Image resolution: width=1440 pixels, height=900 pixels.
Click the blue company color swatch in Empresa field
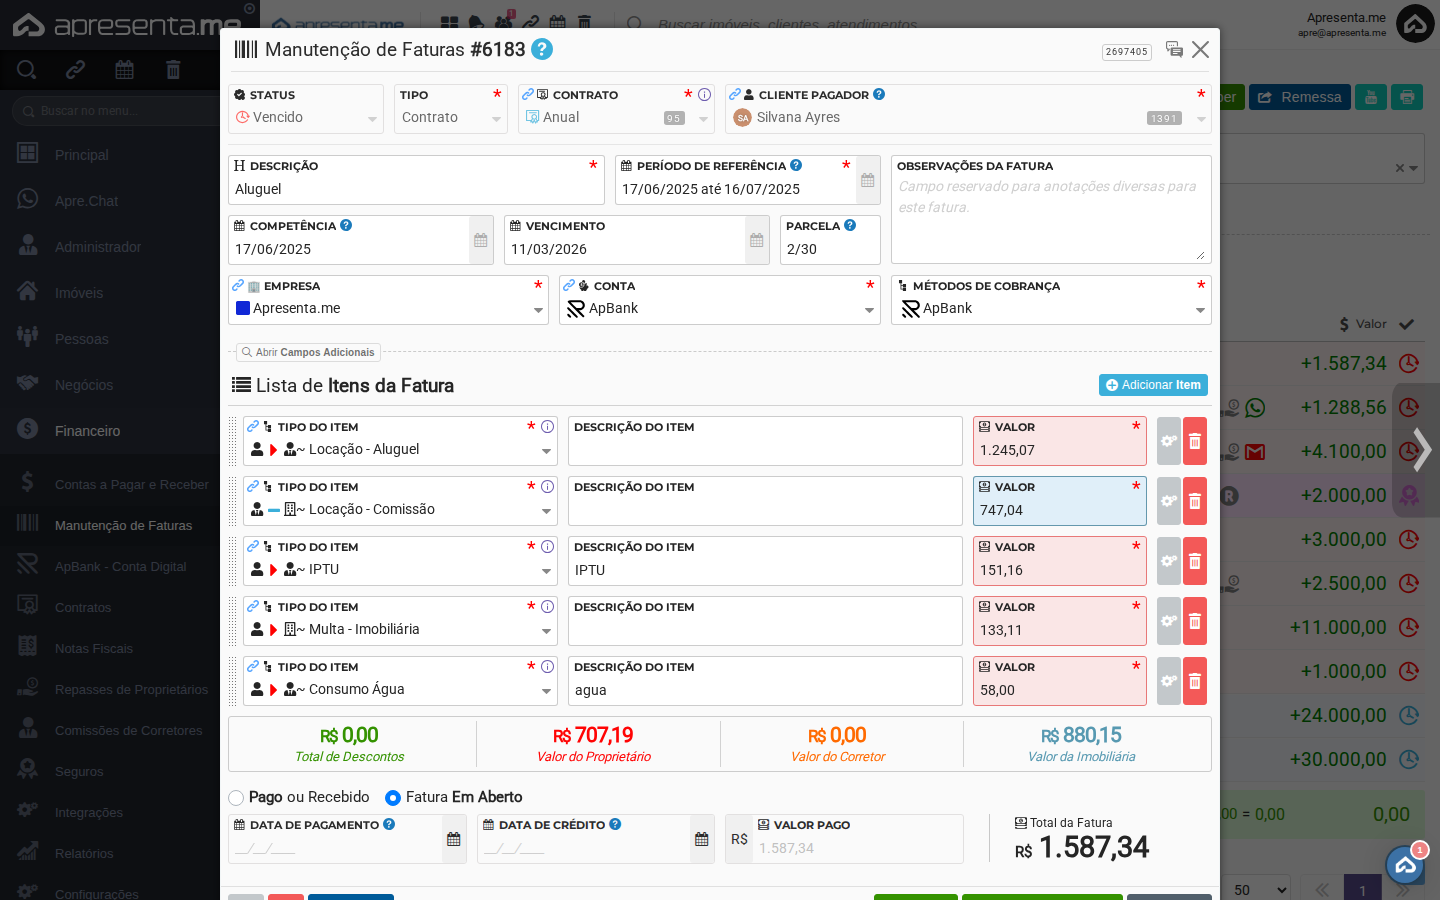[241, 308]
